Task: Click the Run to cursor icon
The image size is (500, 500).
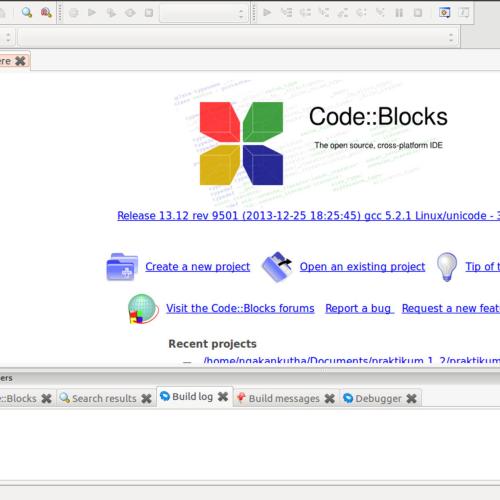Action: [286, 13]
